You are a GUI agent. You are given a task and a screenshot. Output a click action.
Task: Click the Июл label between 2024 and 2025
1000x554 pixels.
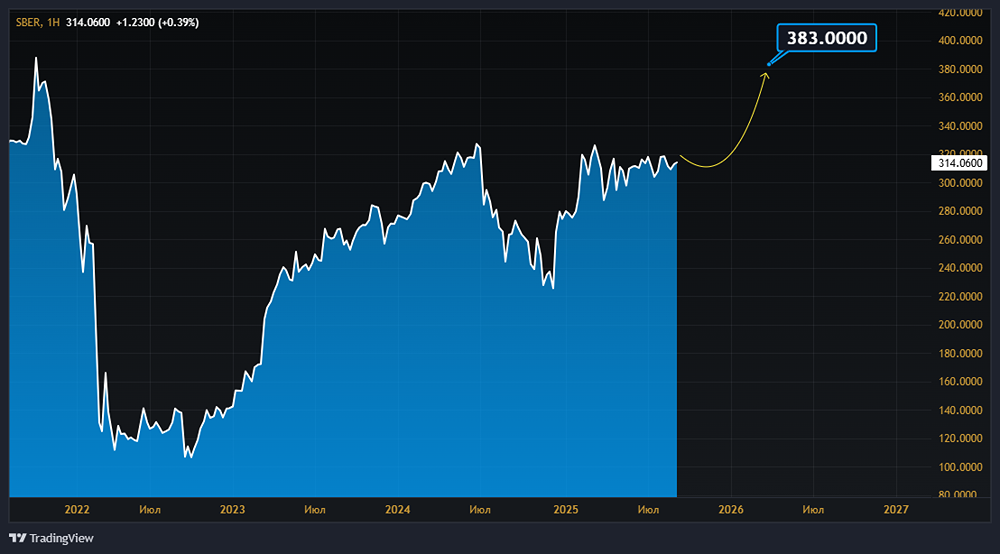pos(480,509)
